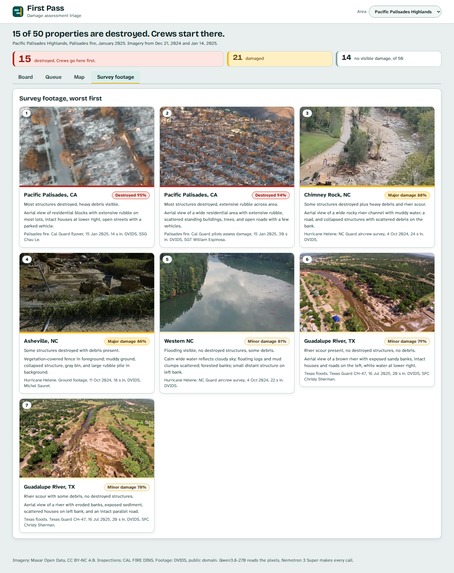Switch to the Map tab
Image resolution: width=454 pixels, height=573 pixels.
point(79,77)
